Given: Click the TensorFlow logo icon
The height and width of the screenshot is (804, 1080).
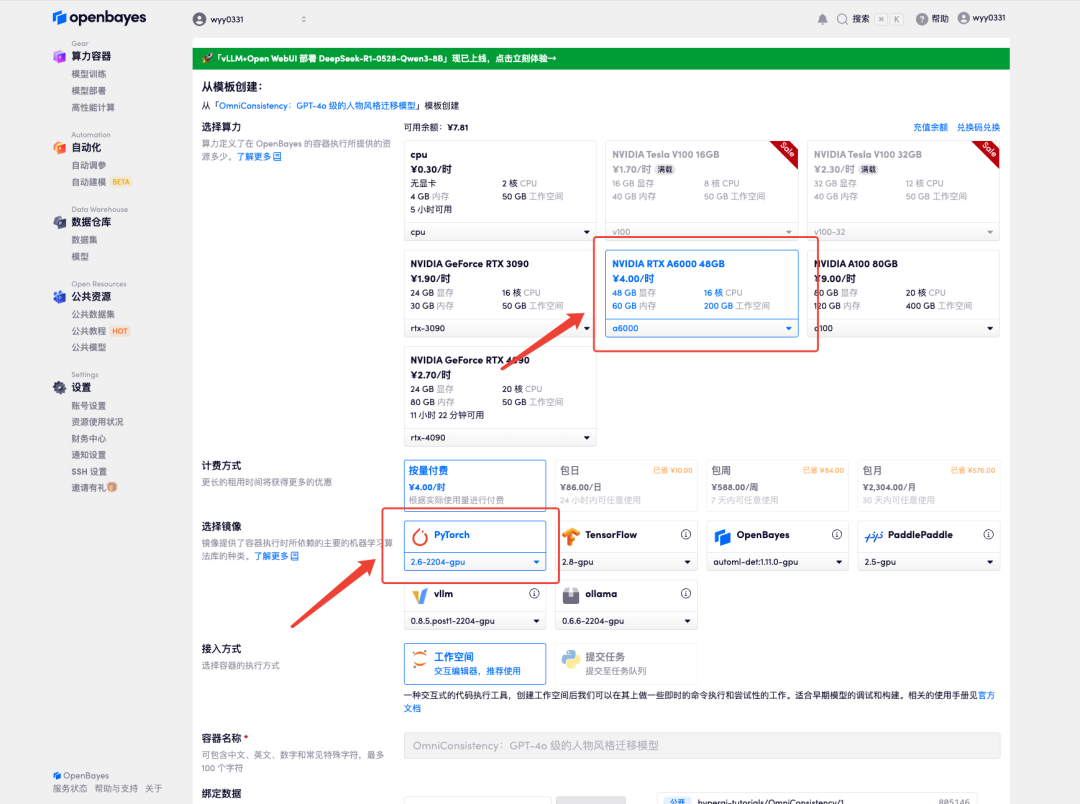Looking at the screenshot, I should [571, 536].
